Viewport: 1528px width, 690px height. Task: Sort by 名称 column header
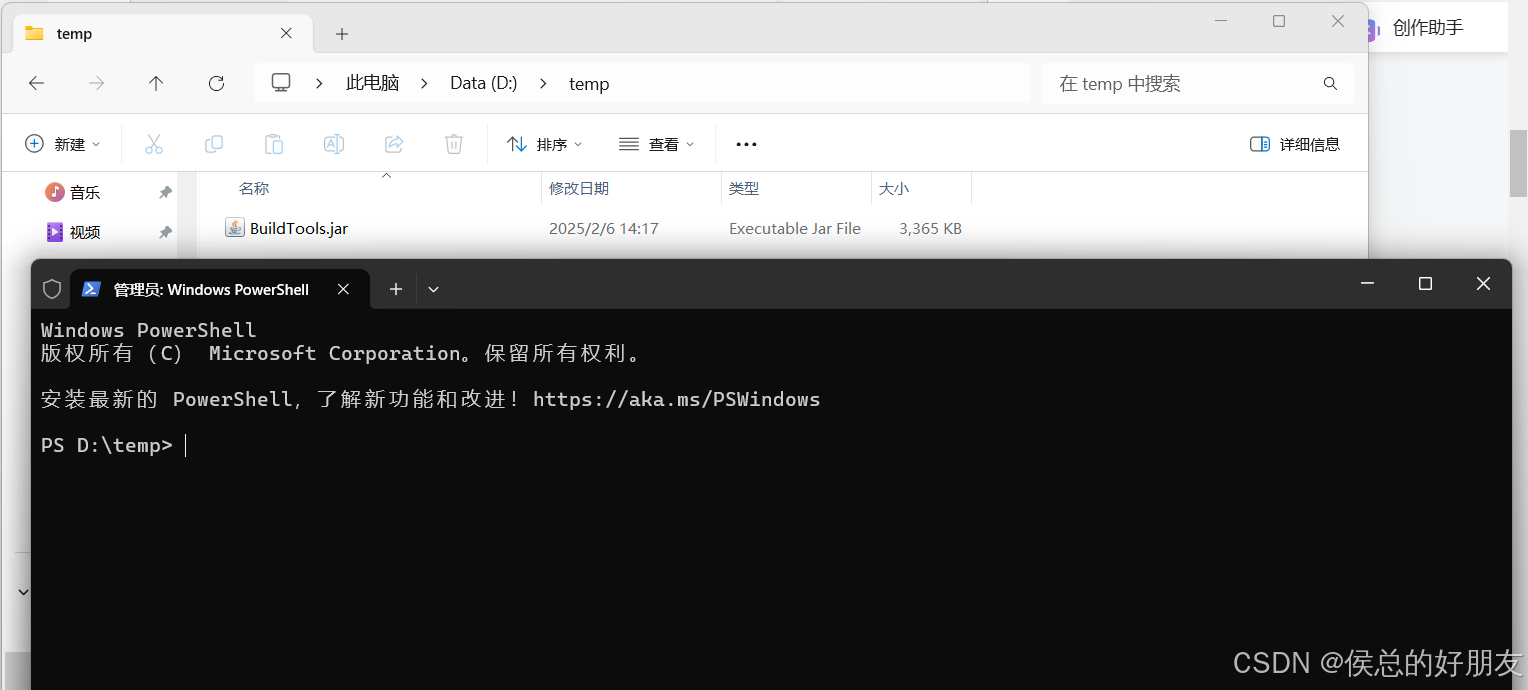pyautogui.click(x=254, y=188)
